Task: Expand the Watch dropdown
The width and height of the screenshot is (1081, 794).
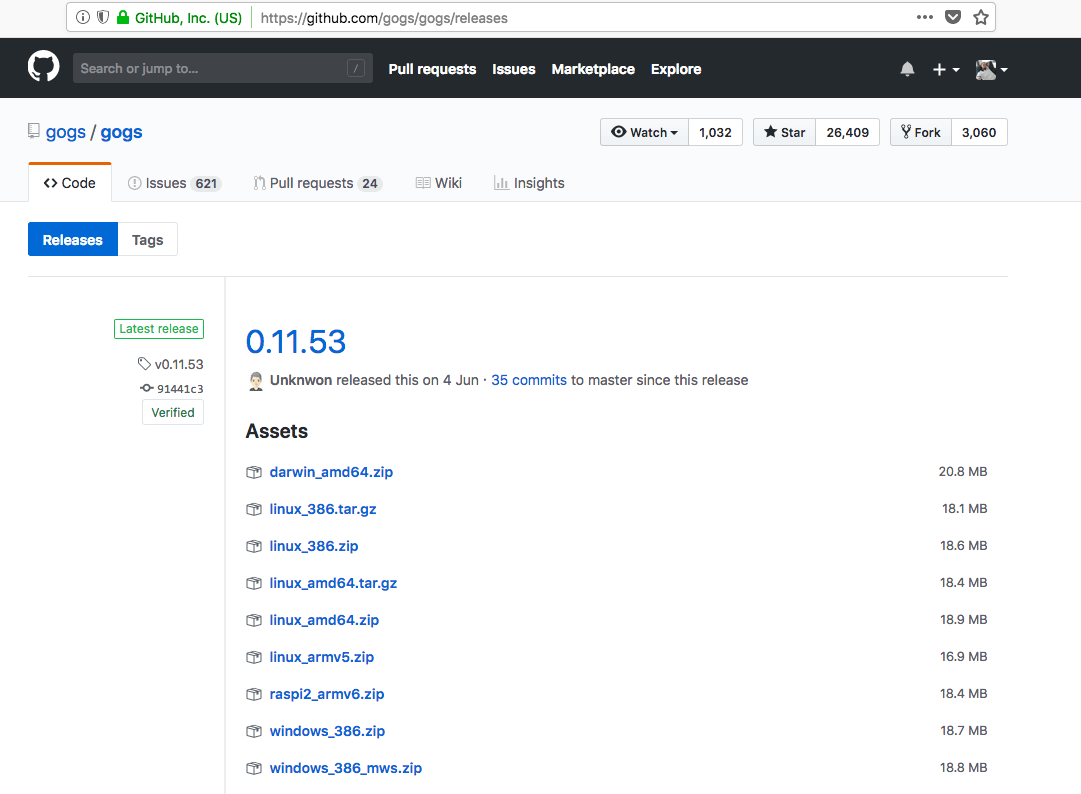Action: click(x=644, y=132)
